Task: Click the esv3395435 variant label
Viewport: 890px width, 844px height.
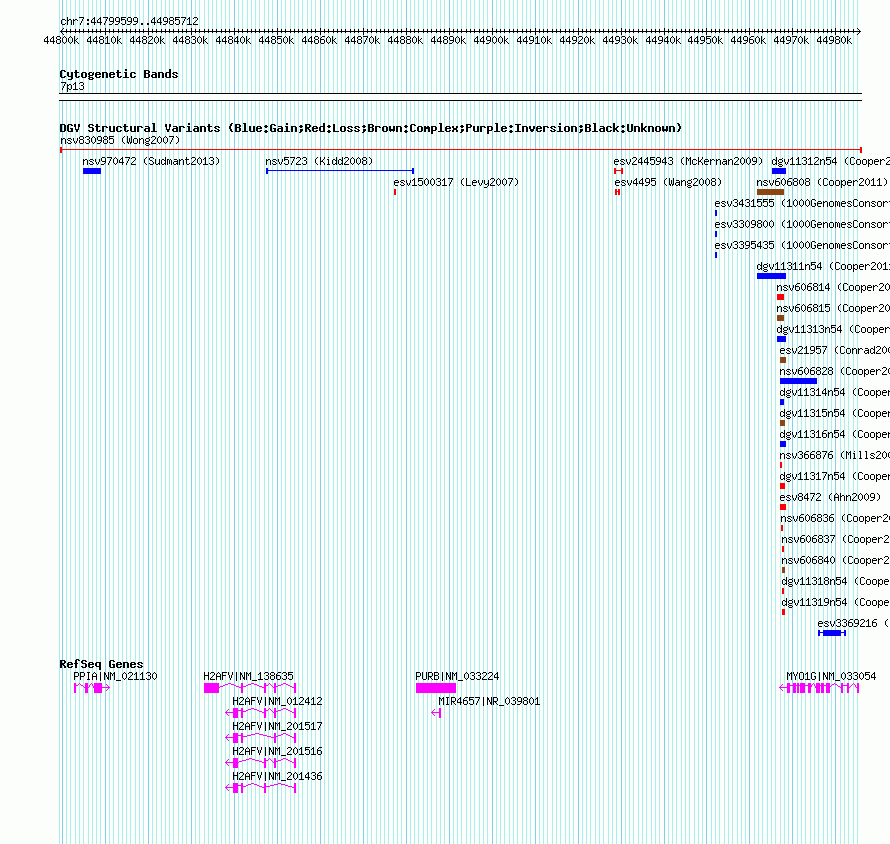Action: [802, 245]
